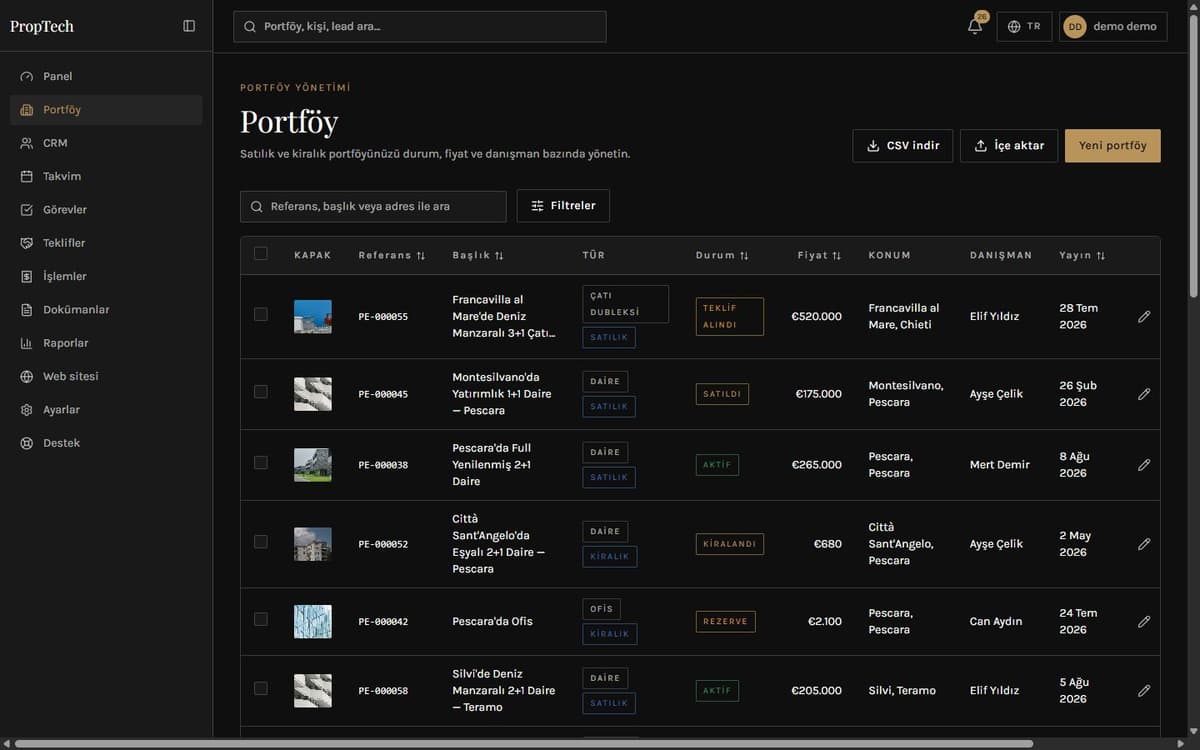
Task: Create a listing with Yeni portföy
Action: coord(1113,146)
